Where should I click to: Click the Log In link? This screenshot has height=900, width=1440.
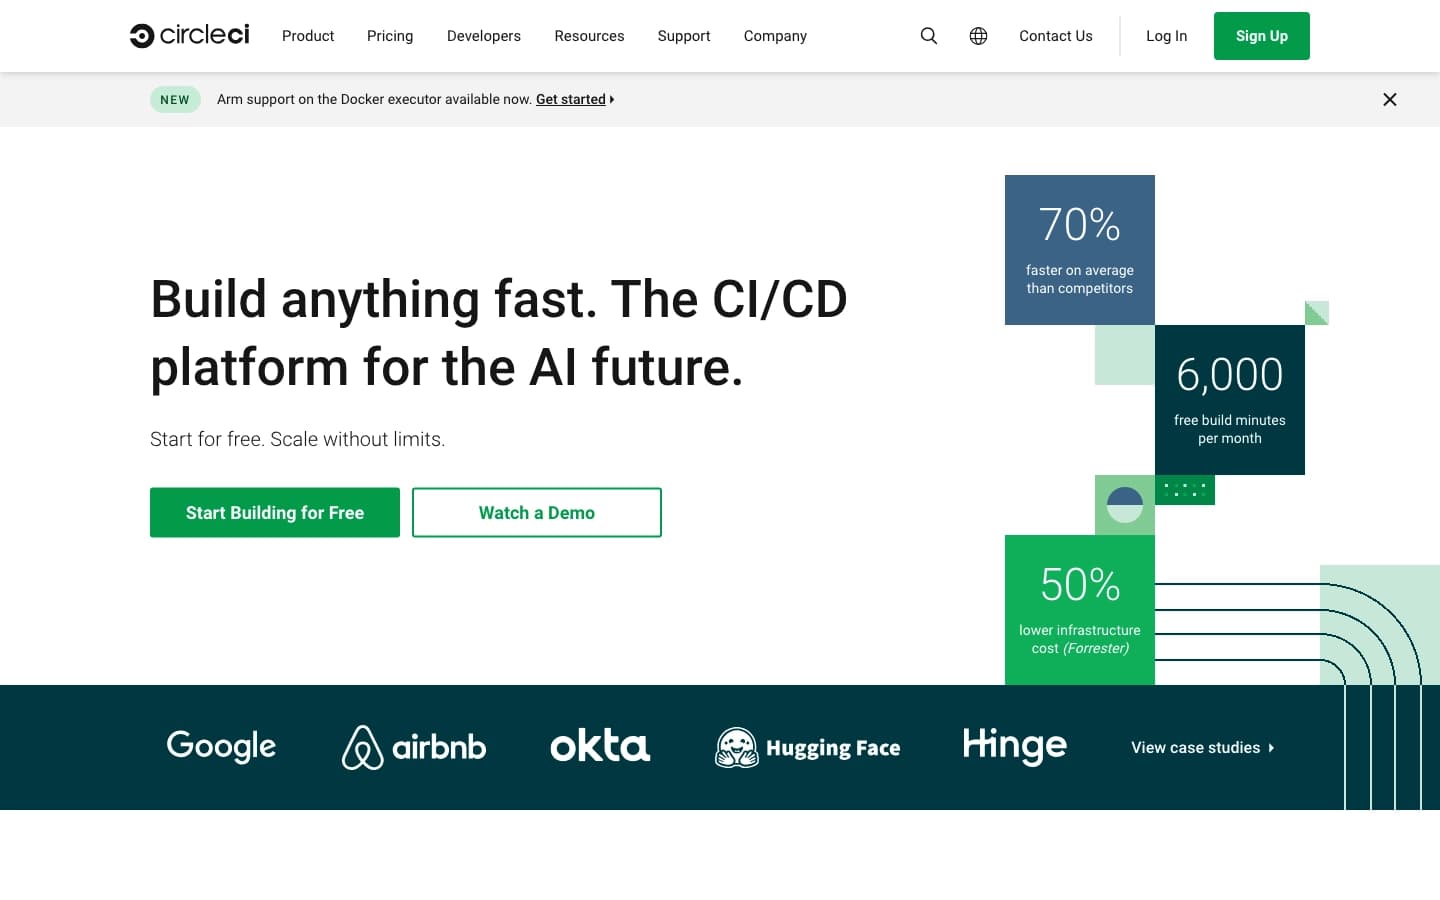coord(1166,36)
